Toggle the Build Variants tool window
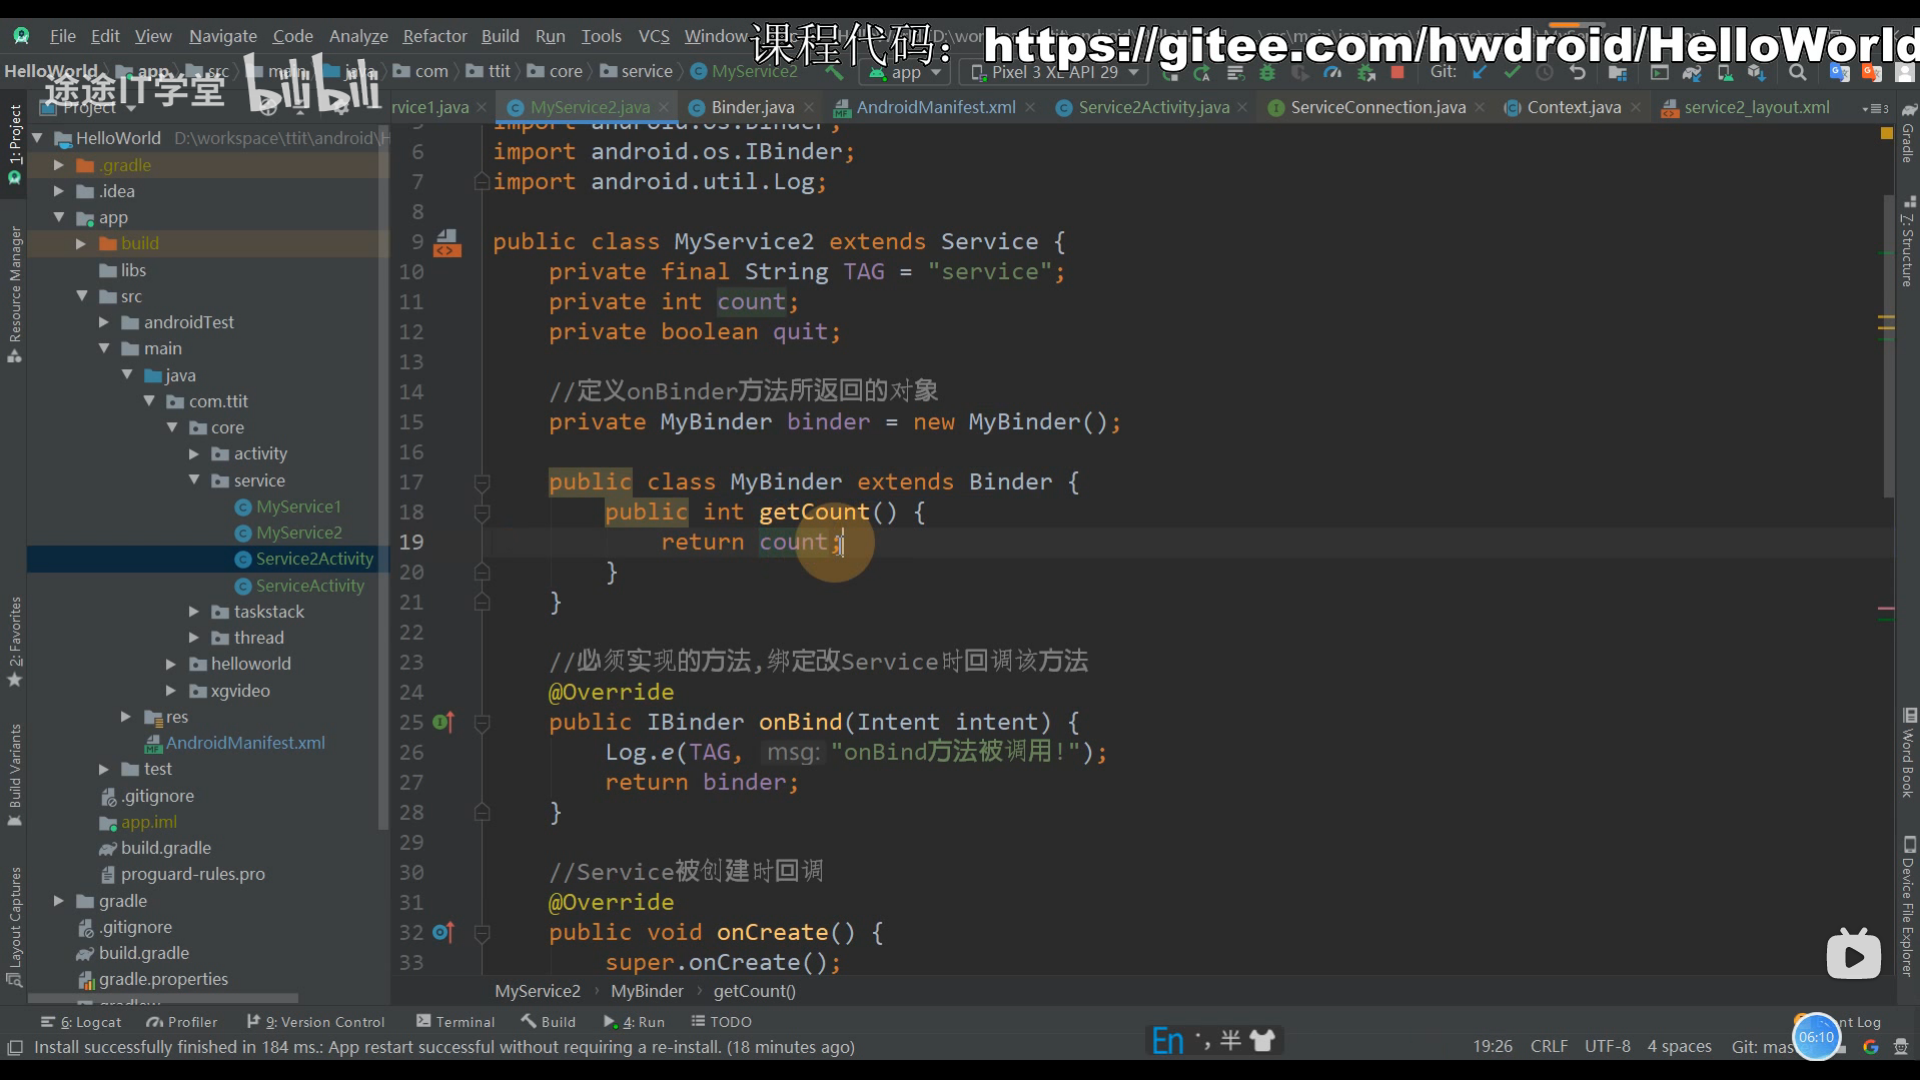The width and height of the screenshot is (1920, 1080). 14,775
